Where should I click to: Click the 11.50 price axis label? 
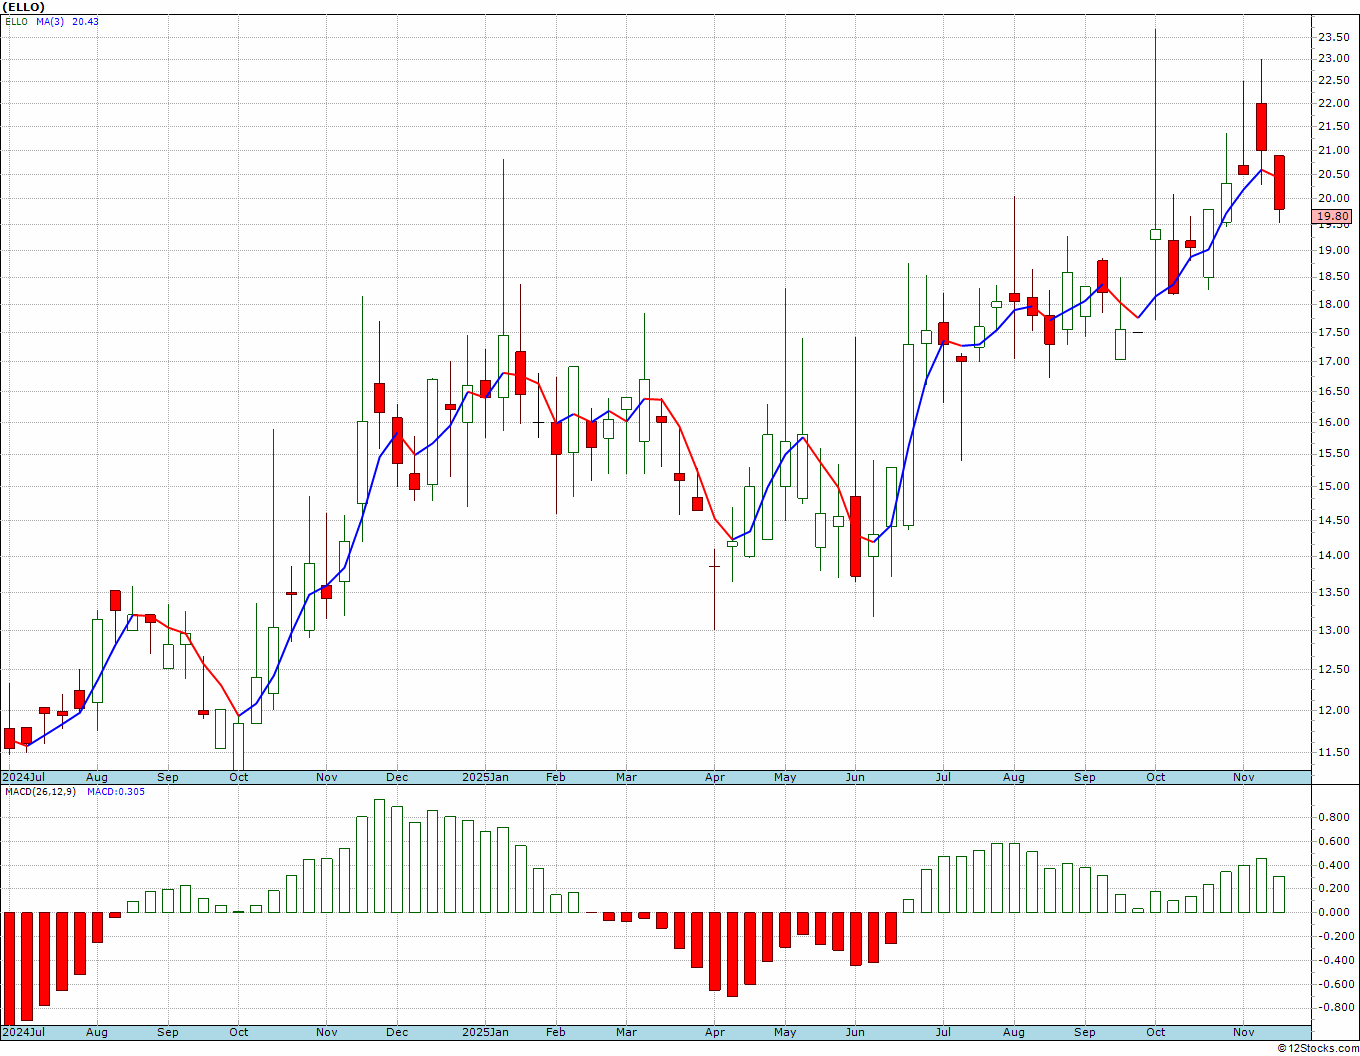pos(1333,753)
